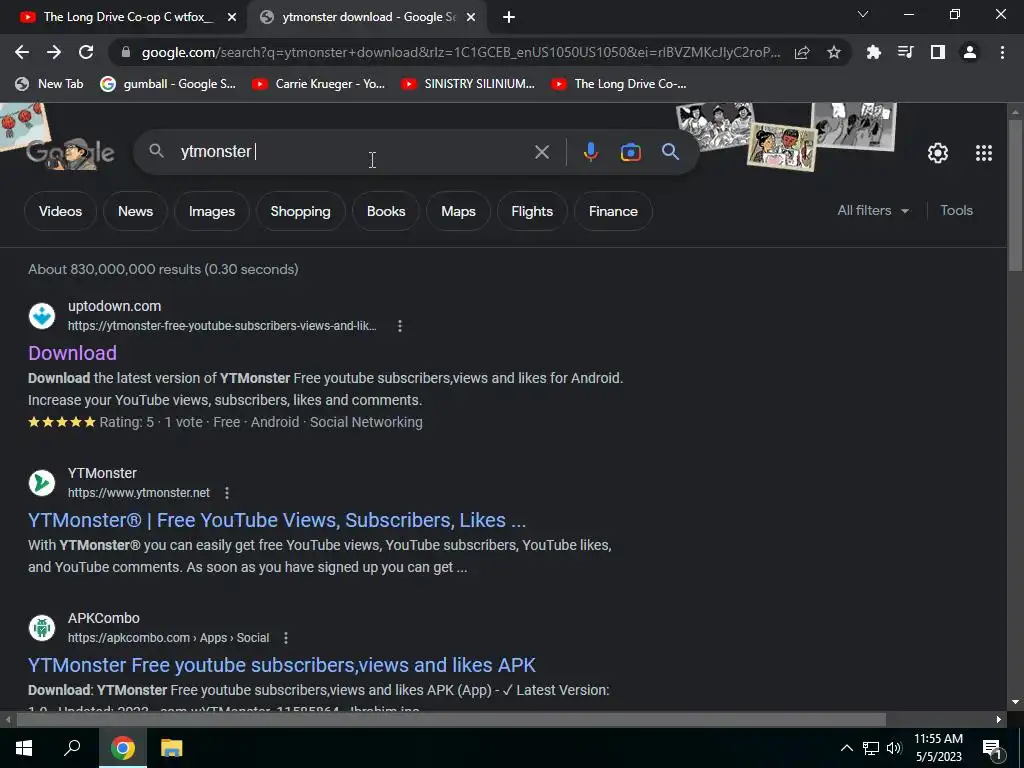Open the Extensions puzzle icon
Screen dimensions: 1024x768
click(874, 52)
